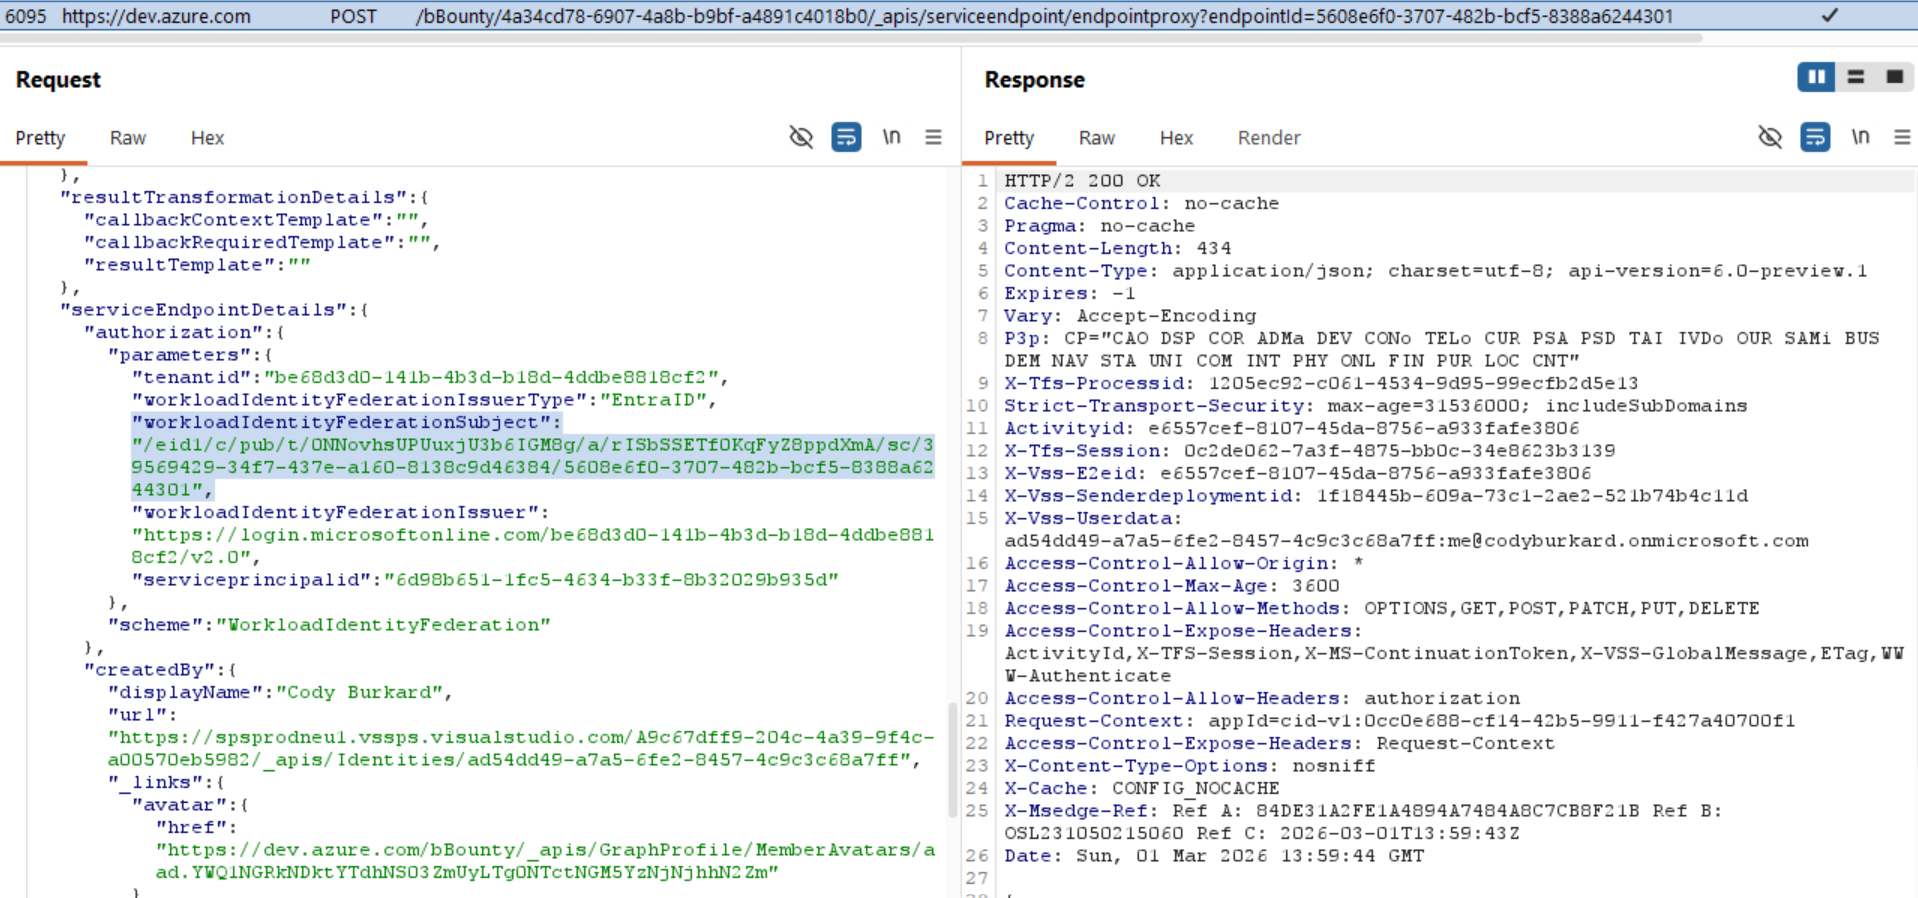Open the Hex tab in Response
Viewport: 1918px width, 898px height.
pyautogui.click(x=1176, y=138)
